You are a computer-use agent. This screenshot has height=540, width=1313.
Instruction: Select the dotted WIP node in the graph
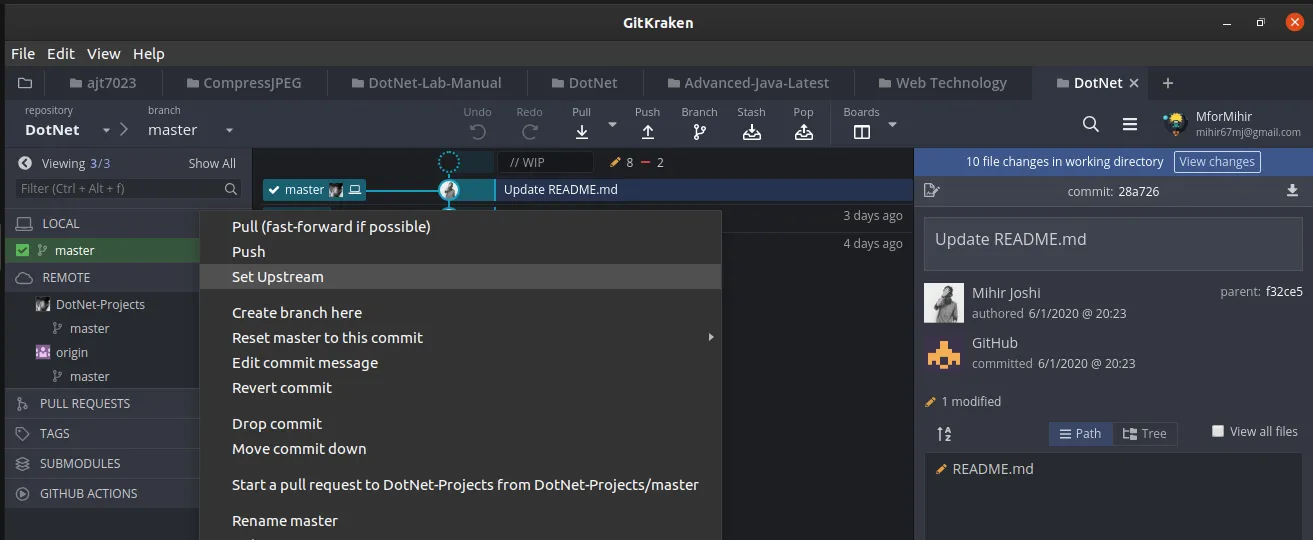point(449,162)
